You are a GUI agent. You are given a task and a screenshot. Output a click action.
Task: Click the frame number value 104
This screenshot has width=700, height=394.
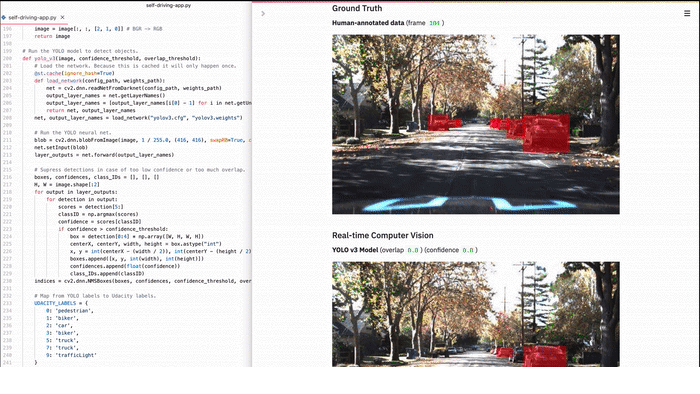click(434, 23)
